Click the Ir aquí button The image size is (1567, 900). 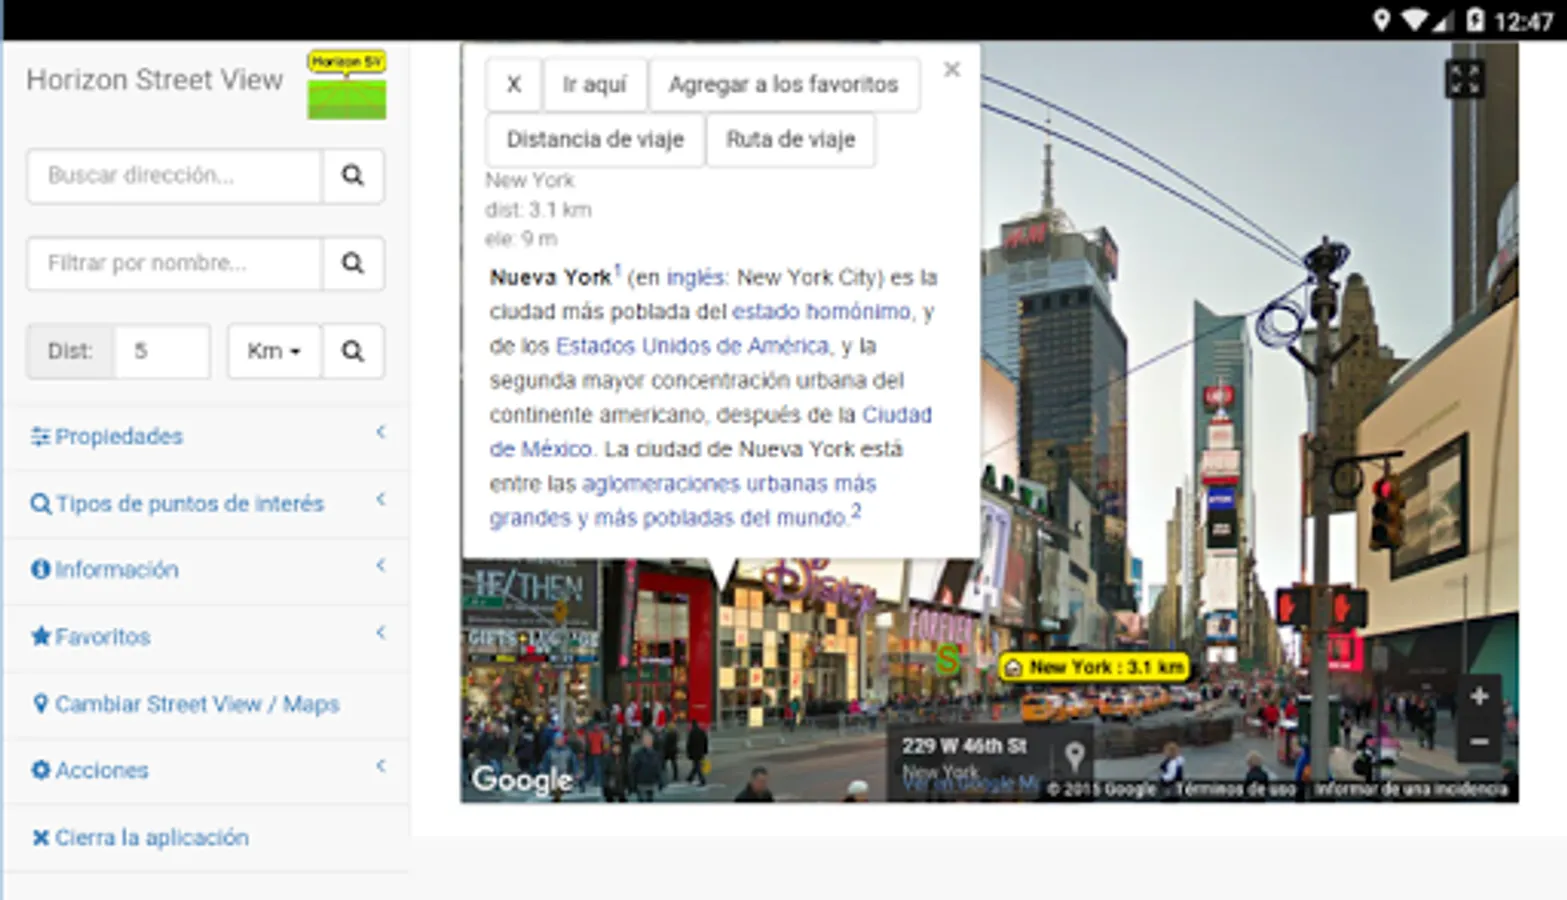coord(595,85)
